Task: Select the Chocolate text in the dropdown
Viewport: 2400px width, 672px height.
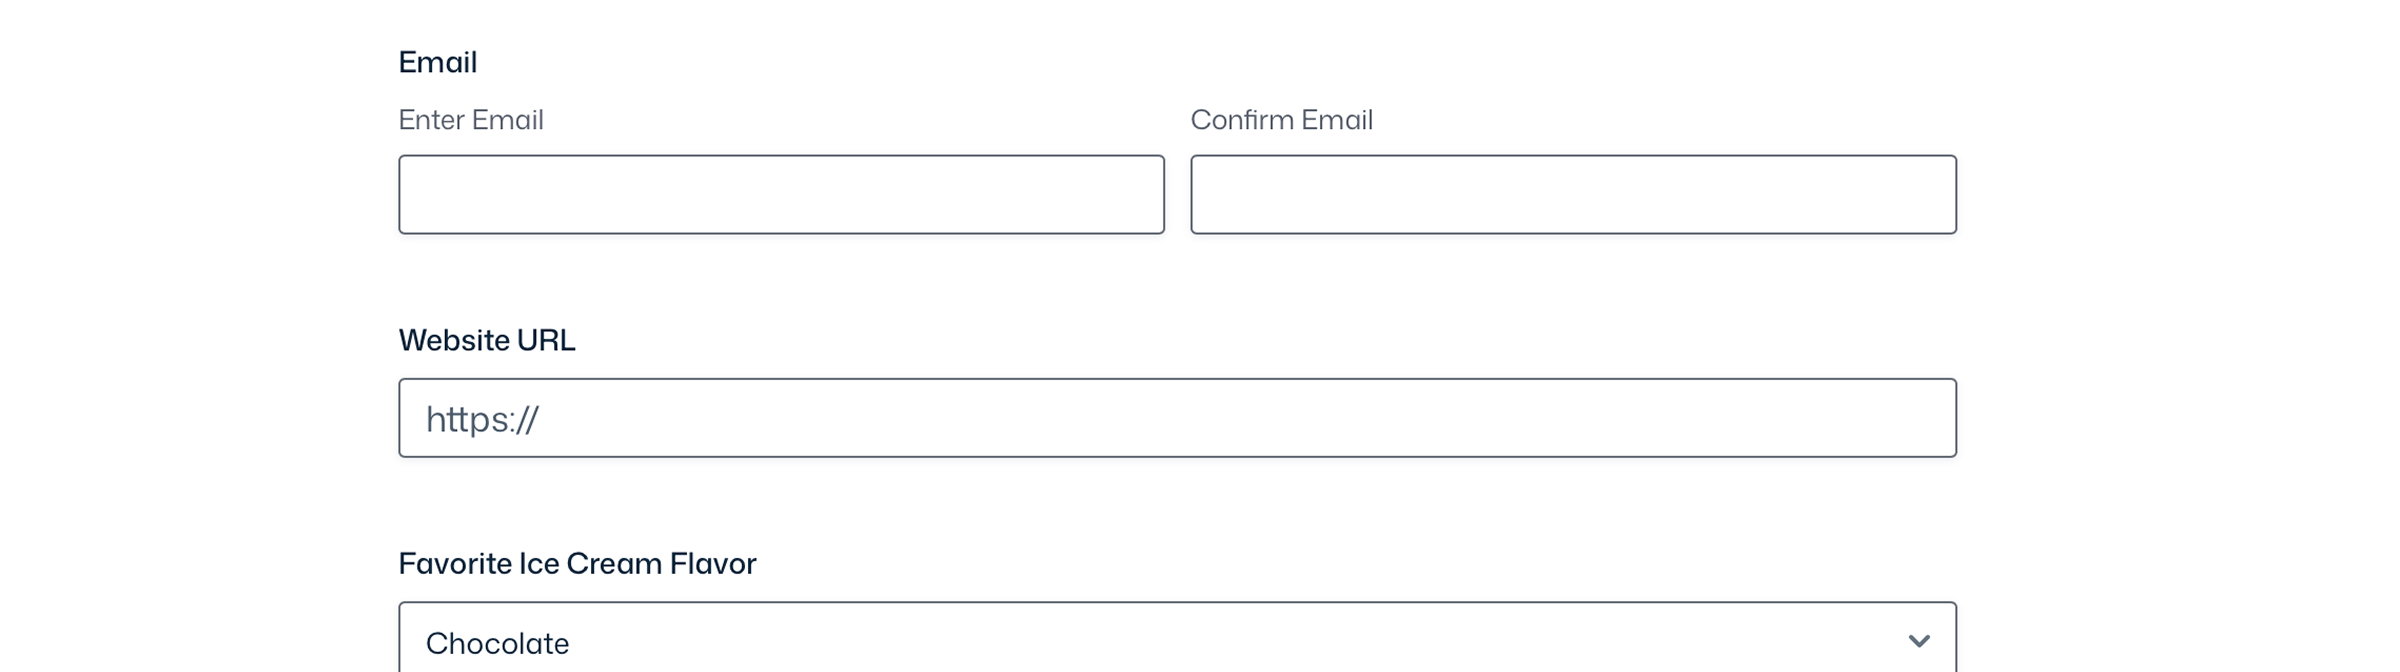Action: [x=497, y=643]
